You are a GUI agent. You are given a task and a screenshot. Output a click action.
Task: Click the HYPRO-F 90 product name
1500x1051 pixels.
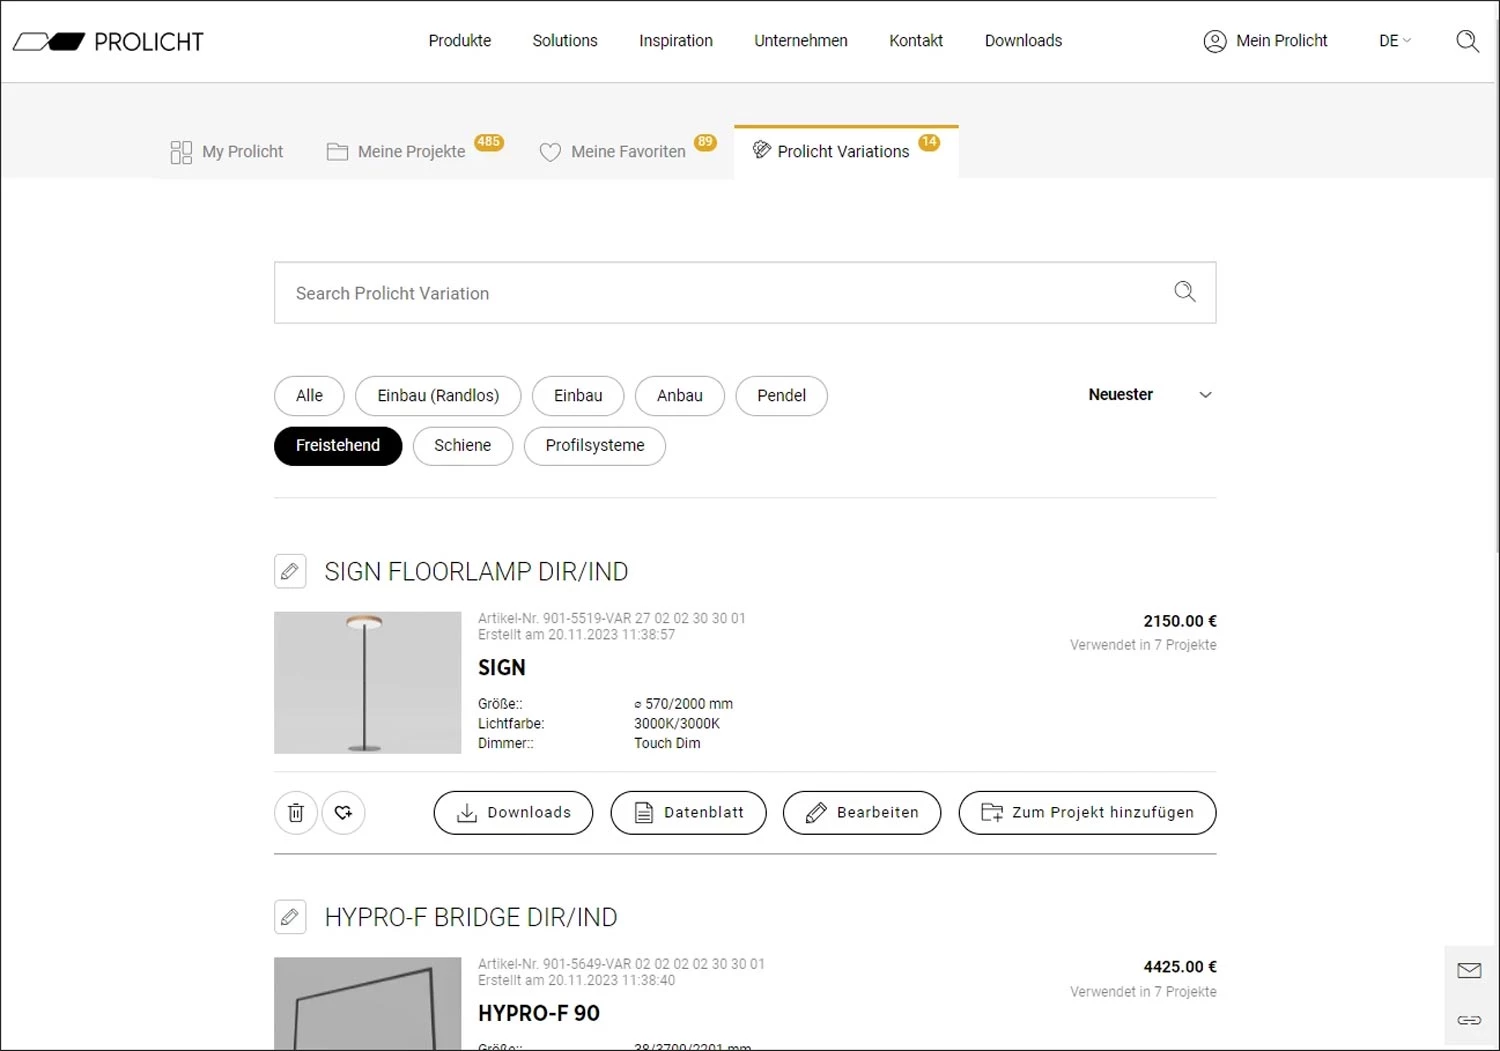point(539,1014)
